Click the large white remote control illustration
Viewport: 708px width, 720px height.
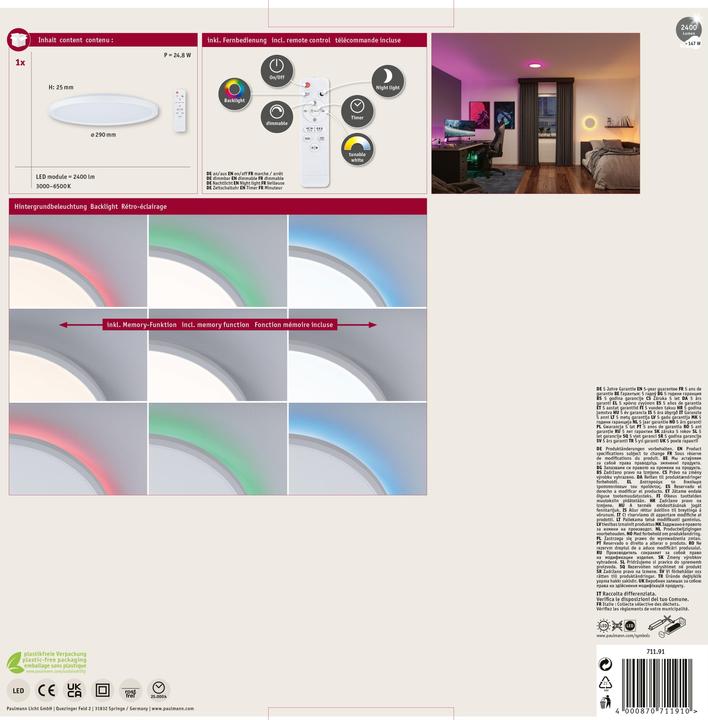[315, 133]
